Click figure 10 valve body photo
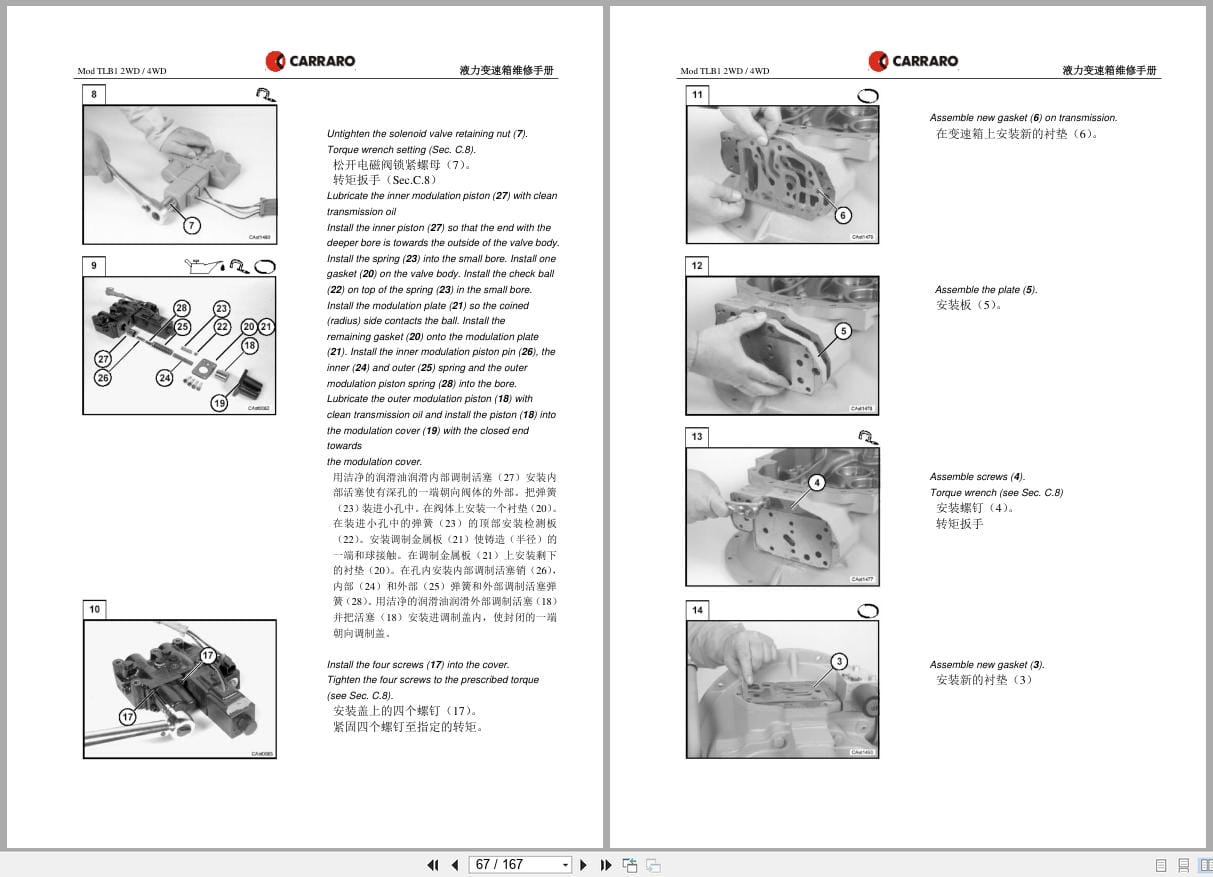This screenshot has width=1213, height=877. [x=179, y=689]
